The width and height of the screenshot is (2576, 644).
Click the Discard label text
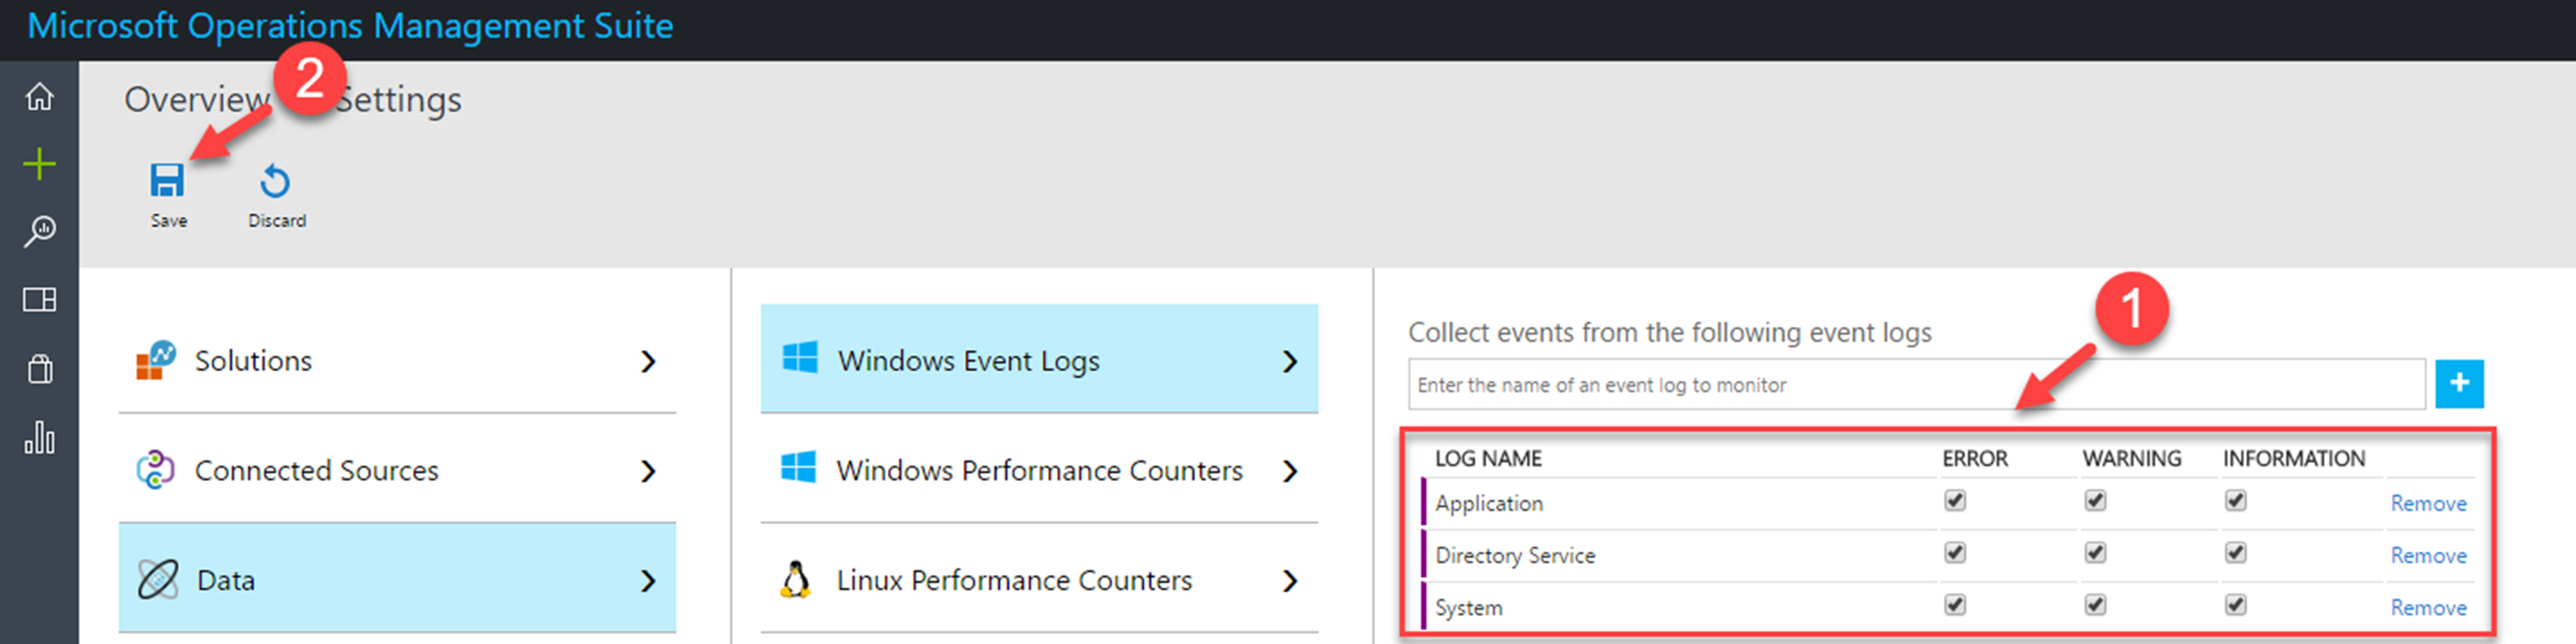coord(277,221)
